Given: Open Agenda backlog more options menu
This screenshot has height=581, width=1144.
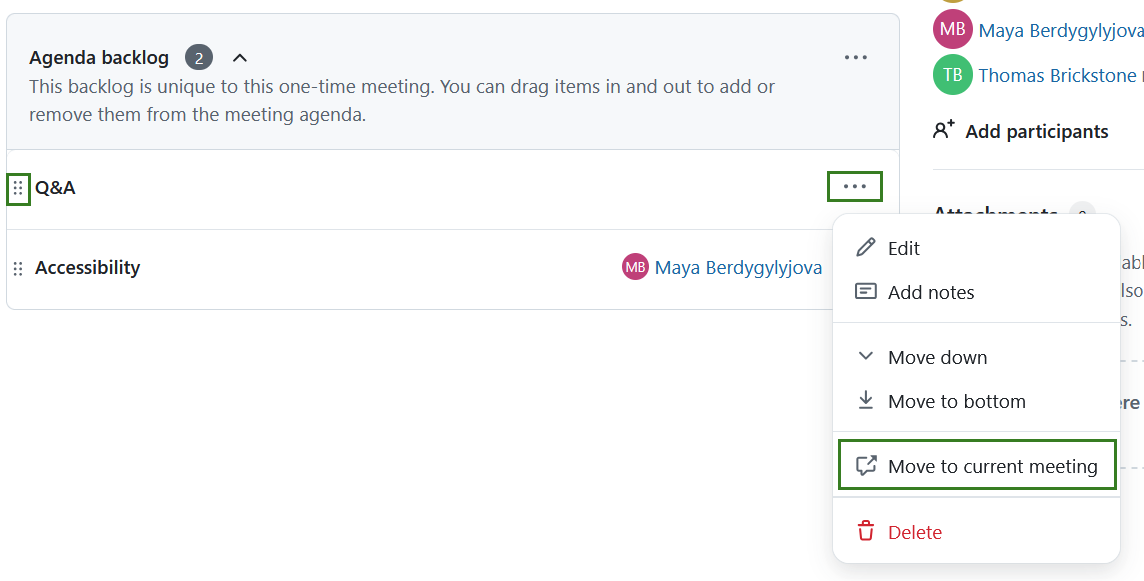Looking at the screenshot, I should coord(855,58).
